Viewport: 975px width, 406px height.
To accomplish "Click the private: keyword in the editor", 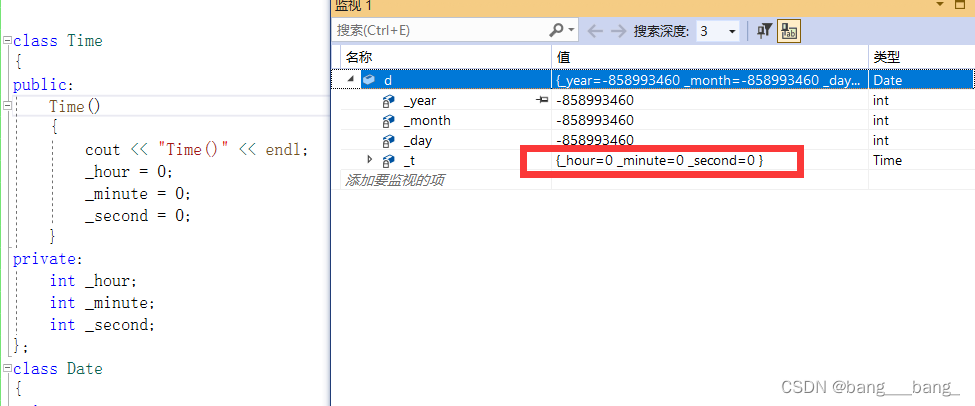I will pyautogui.click(x=48, y=259).
